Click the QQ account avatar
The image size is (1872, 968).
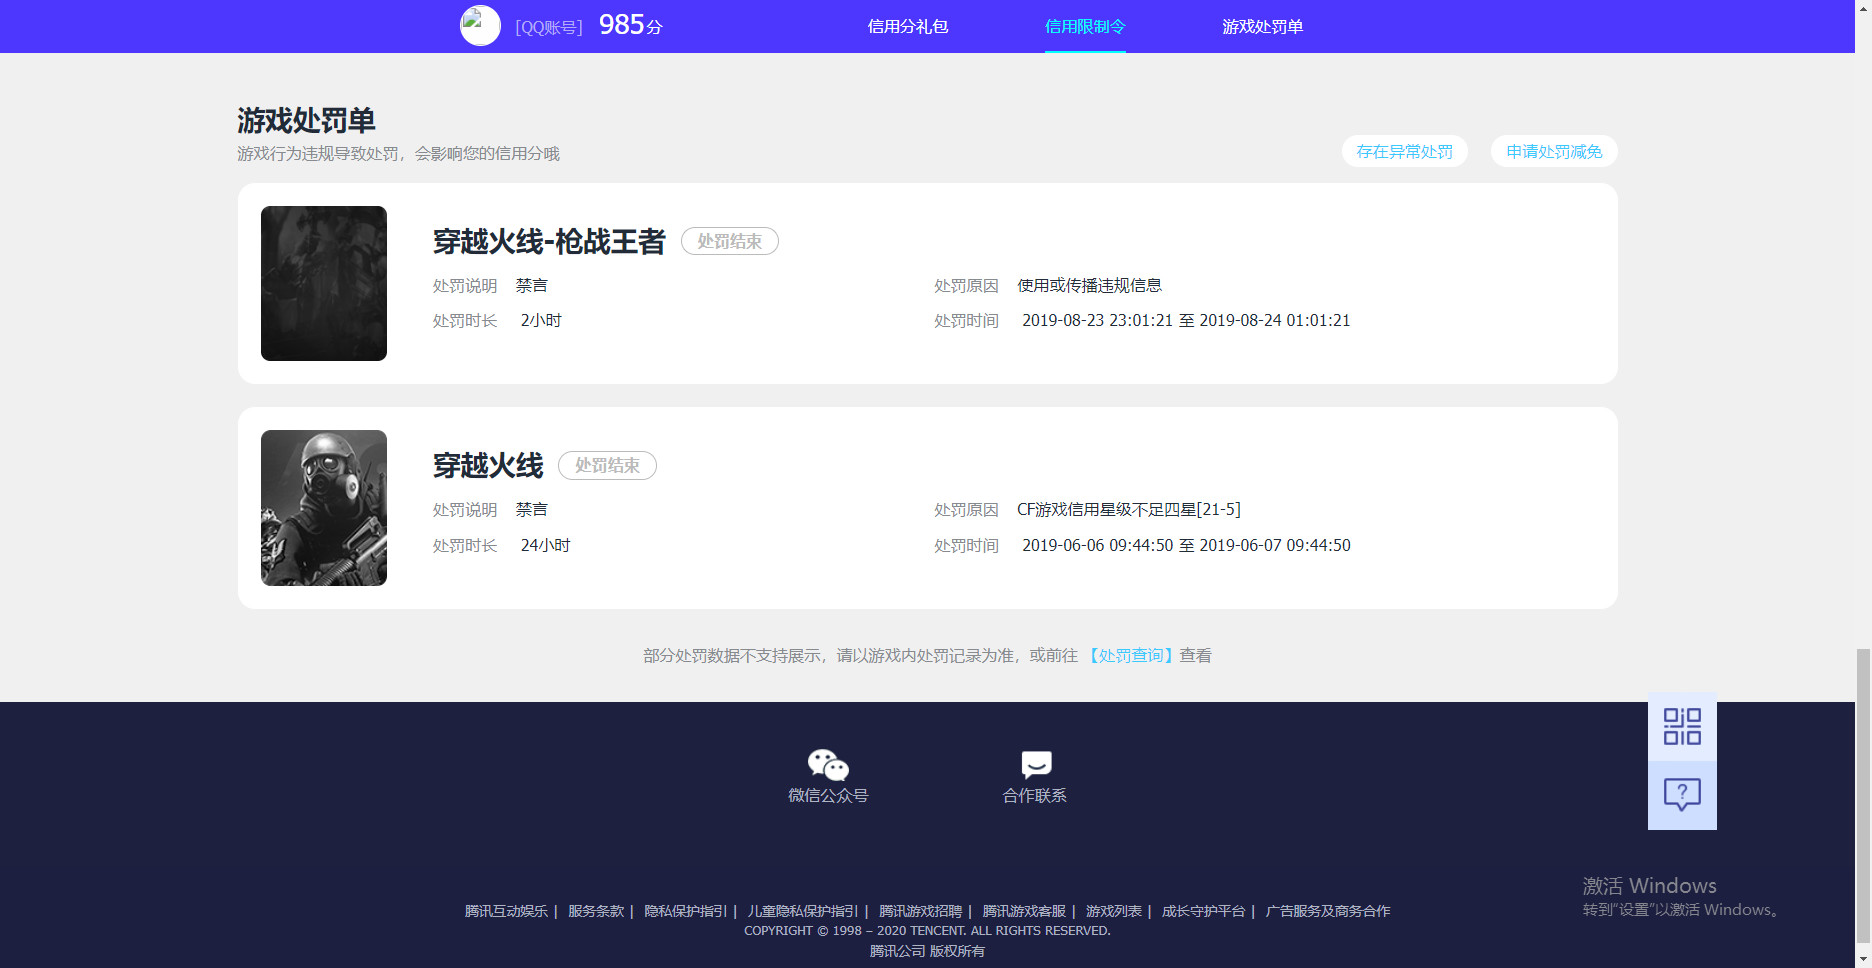tap(480, 26)
